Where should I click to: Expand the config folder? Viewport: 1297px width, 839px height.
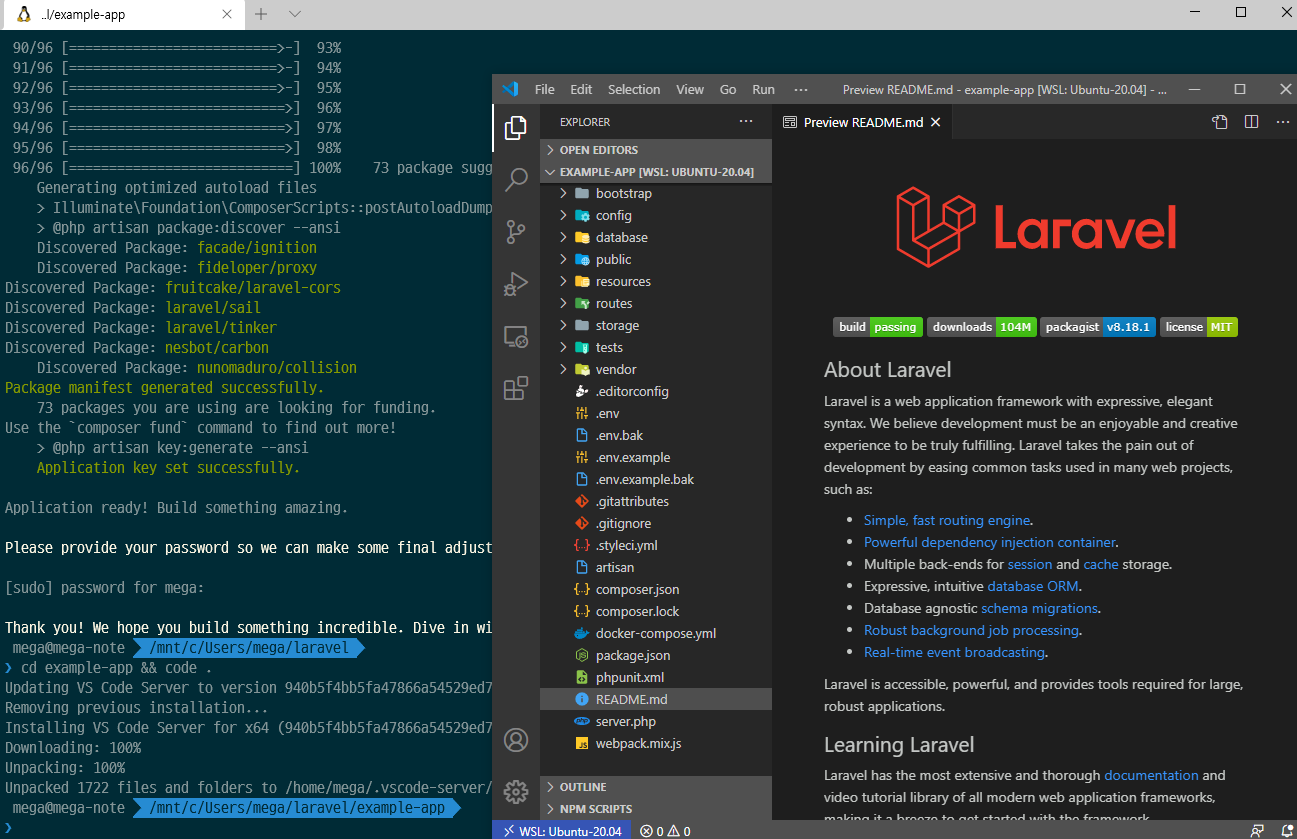656,215
